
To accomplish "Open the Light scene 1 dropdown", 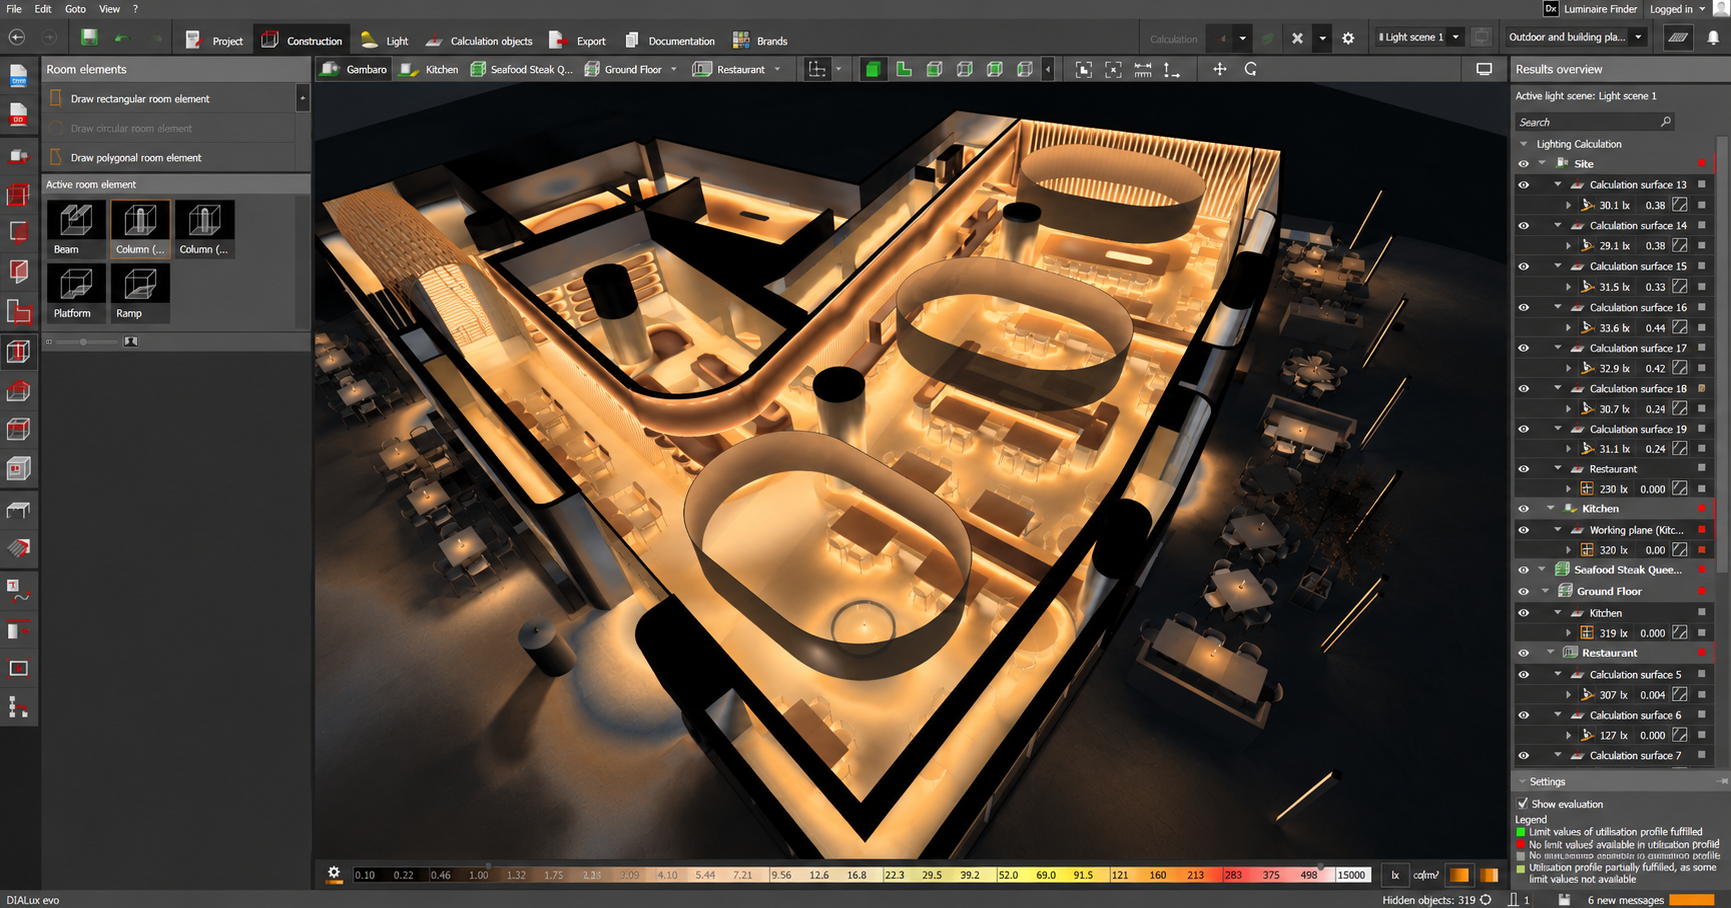I will click(1455, 37).
